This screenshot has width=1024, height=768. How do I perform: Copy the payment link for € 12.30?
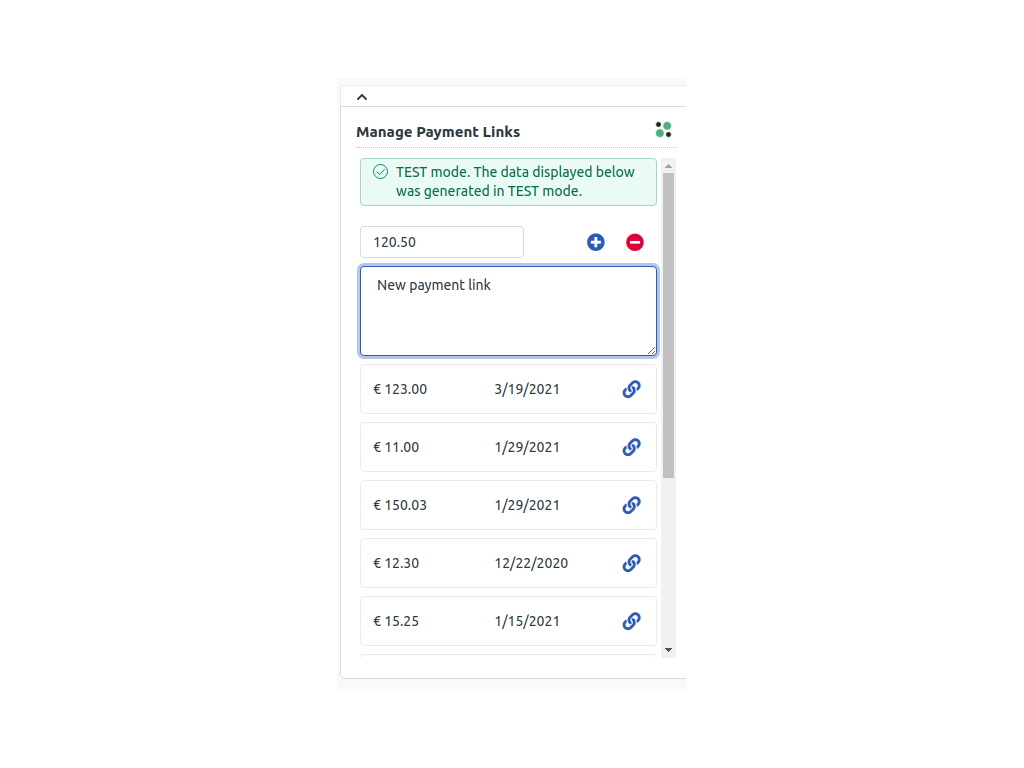tap(631, 563)
